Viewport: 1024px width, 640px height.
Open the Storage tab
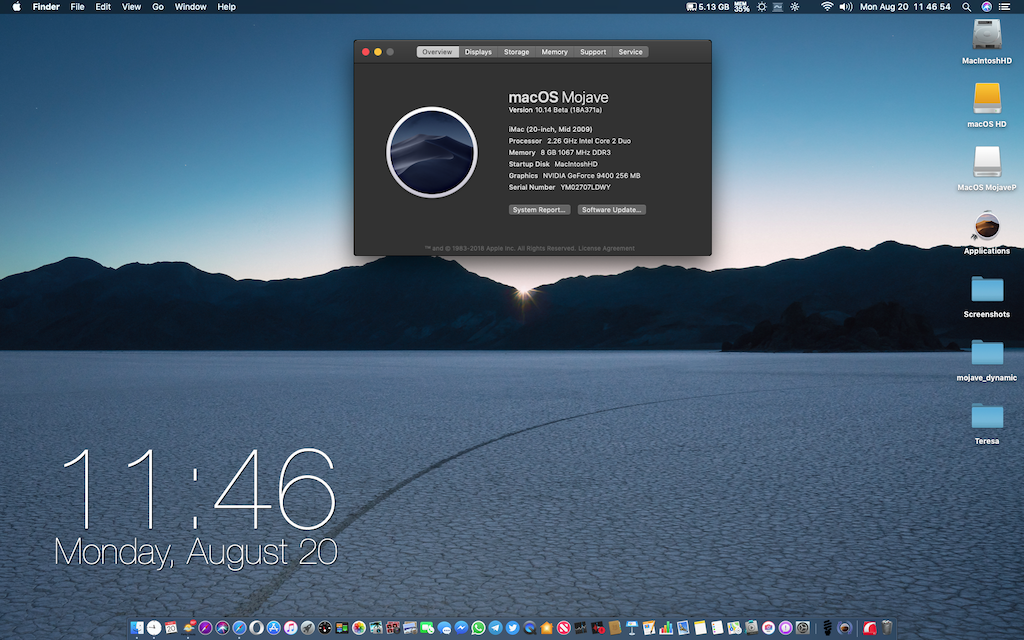[516, 52]
